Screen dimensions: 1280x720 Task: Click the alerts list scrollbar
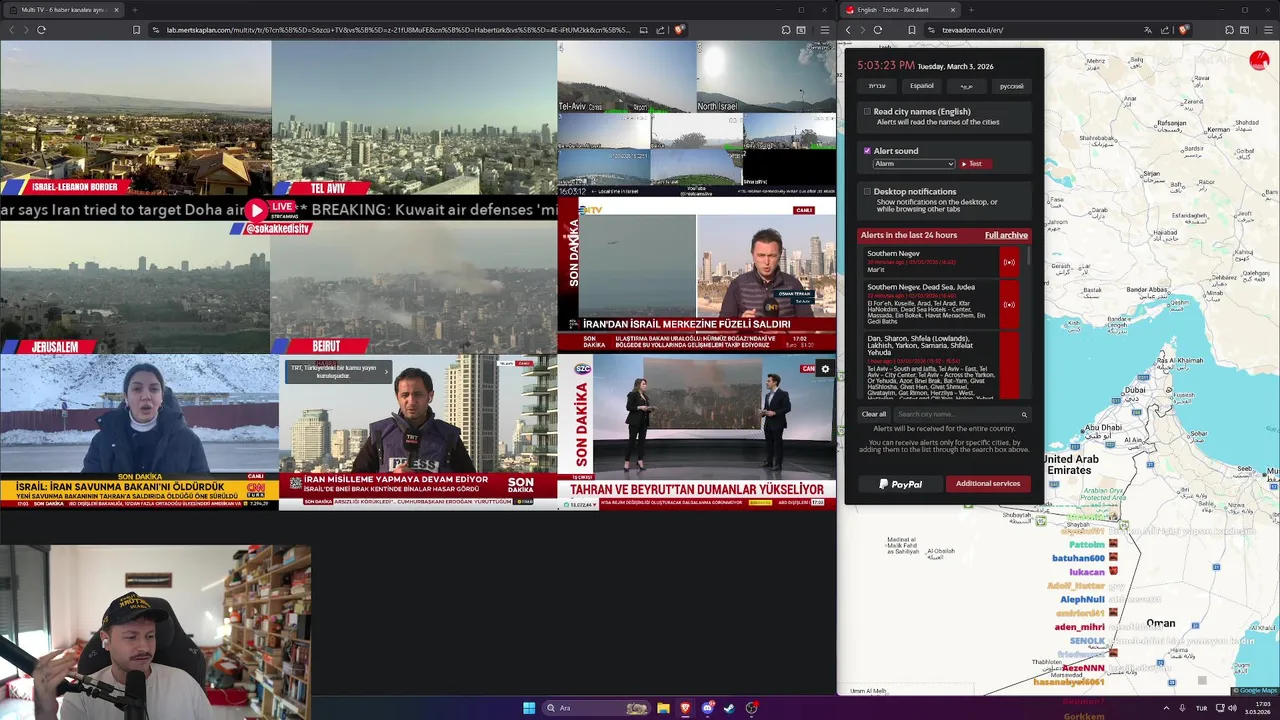coord(1027,256)
